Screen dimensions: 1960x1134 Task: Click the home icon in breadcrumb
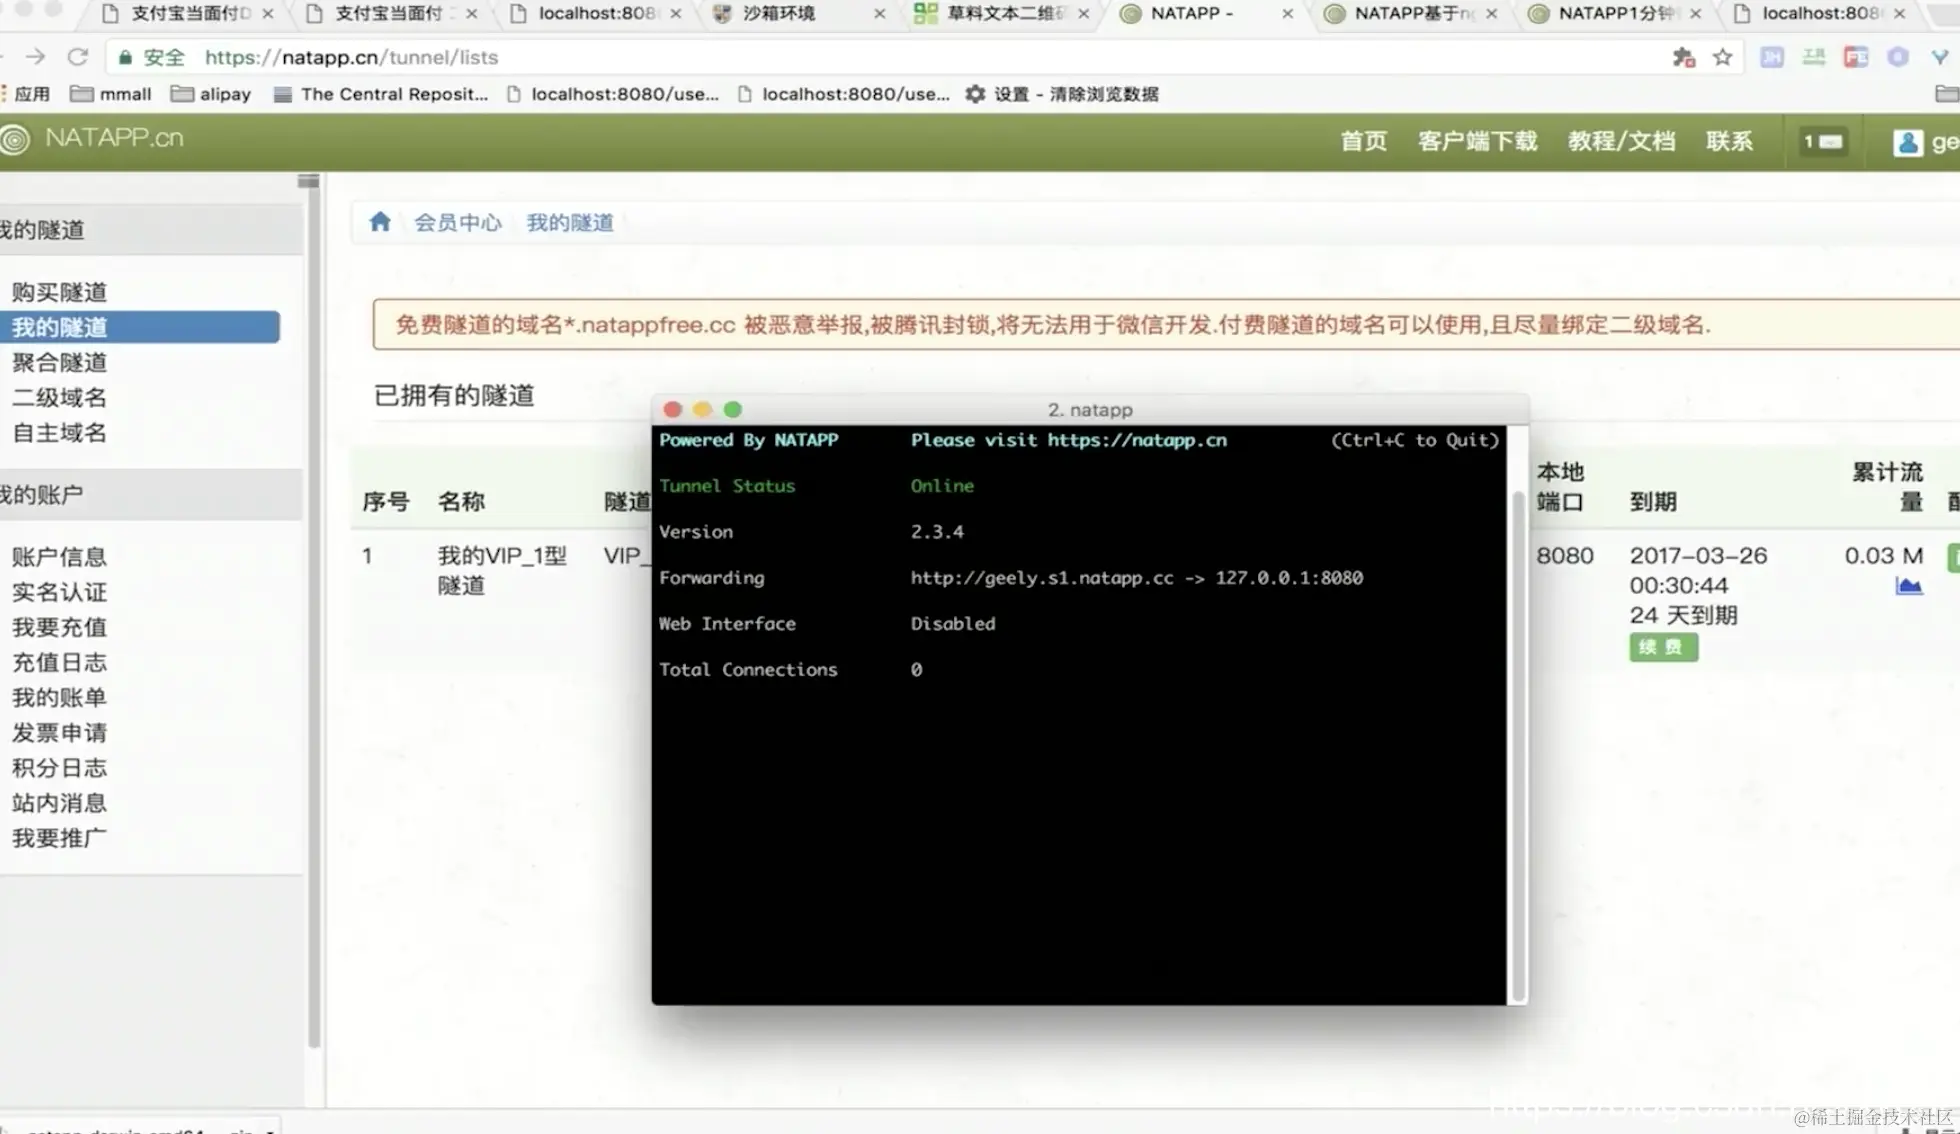pos(379,222)
